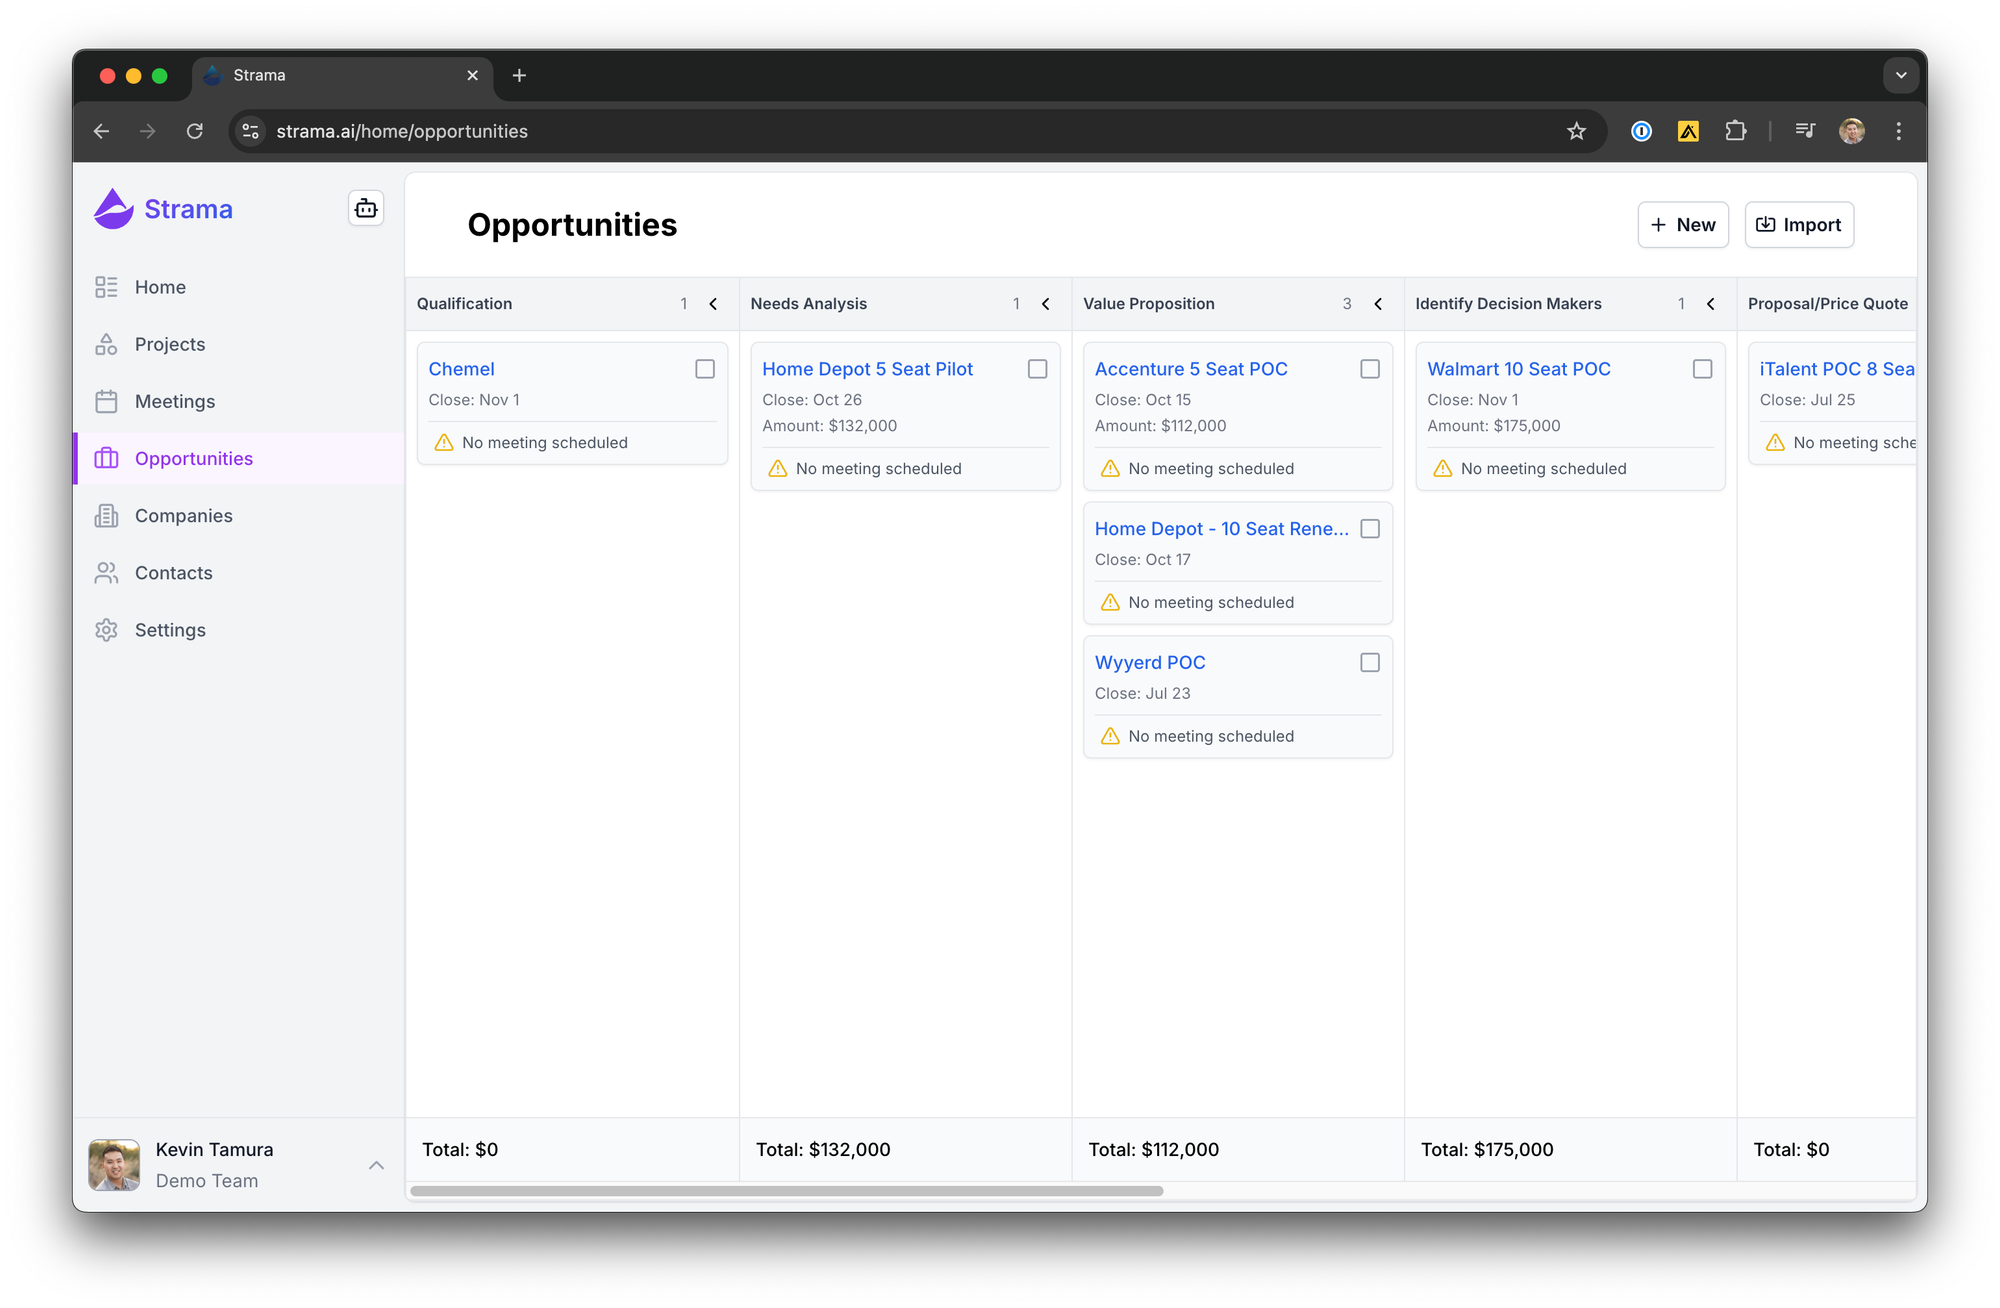Viewport: 2000px width, 1308px height.
Task: Collapse the Qualification column
Action: coord(713,304)
